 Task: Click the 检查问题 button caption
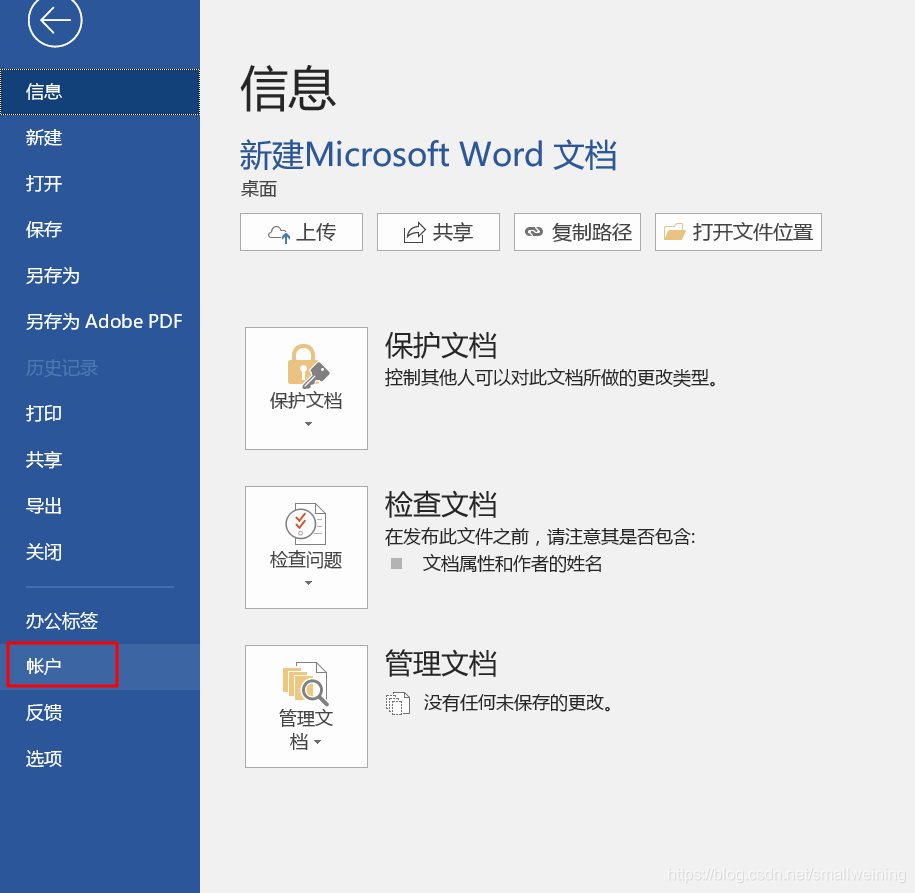pyautogui.click(x=306, y=560)
